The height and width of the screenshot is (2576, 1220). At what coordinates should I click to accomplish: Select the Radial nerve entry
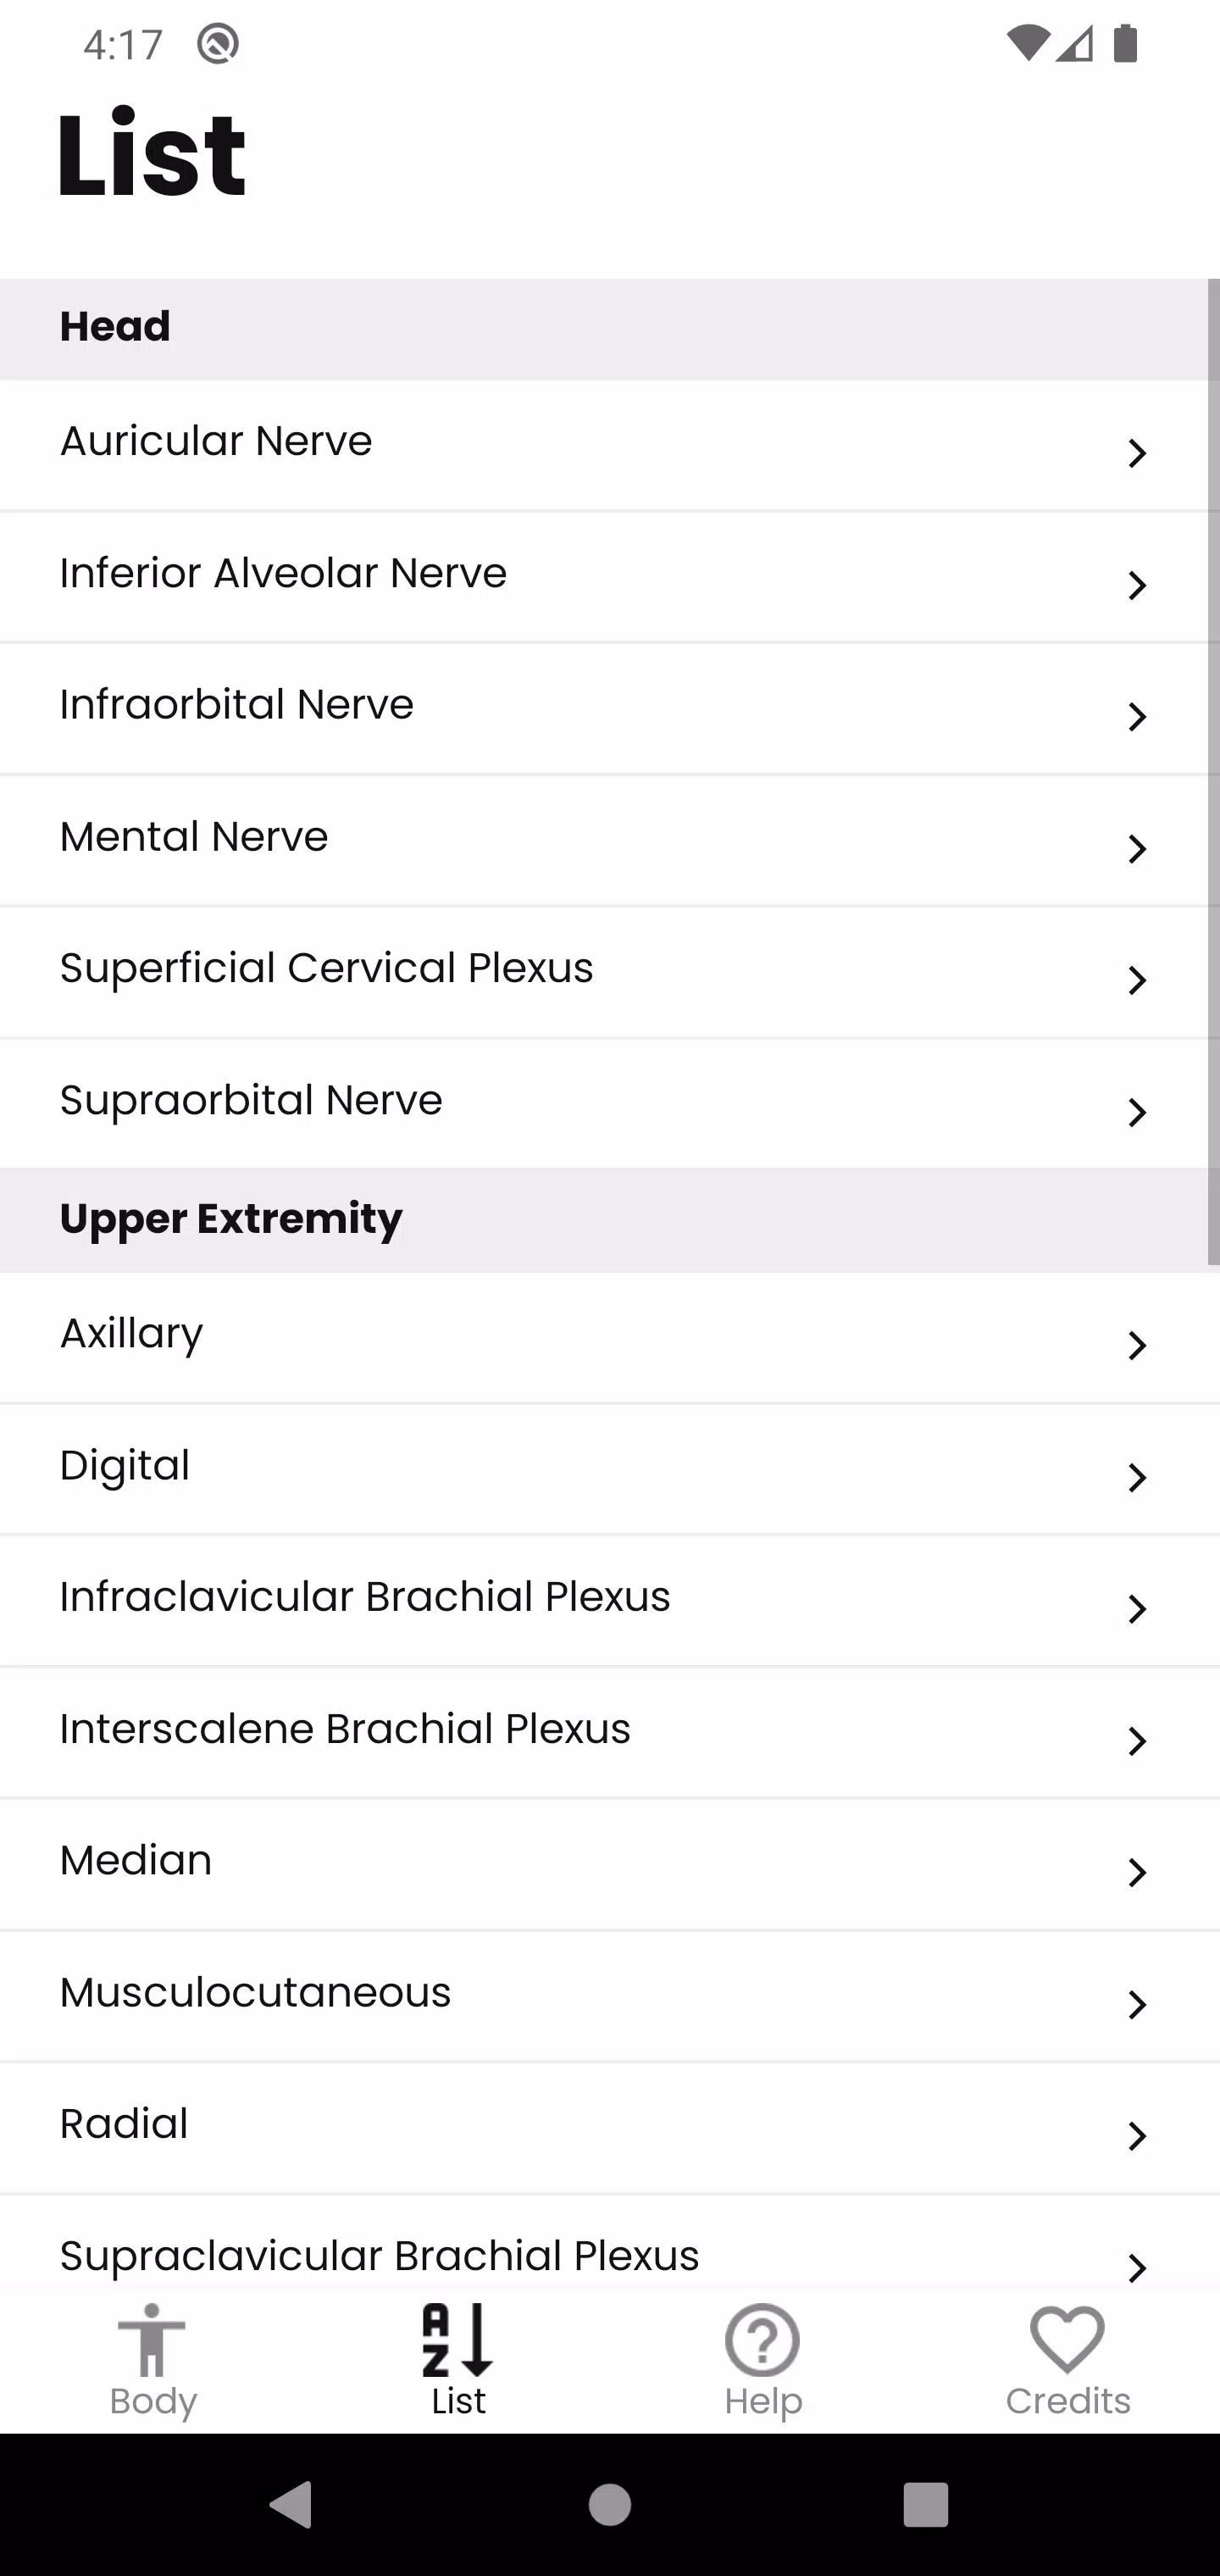[610, 2128]
